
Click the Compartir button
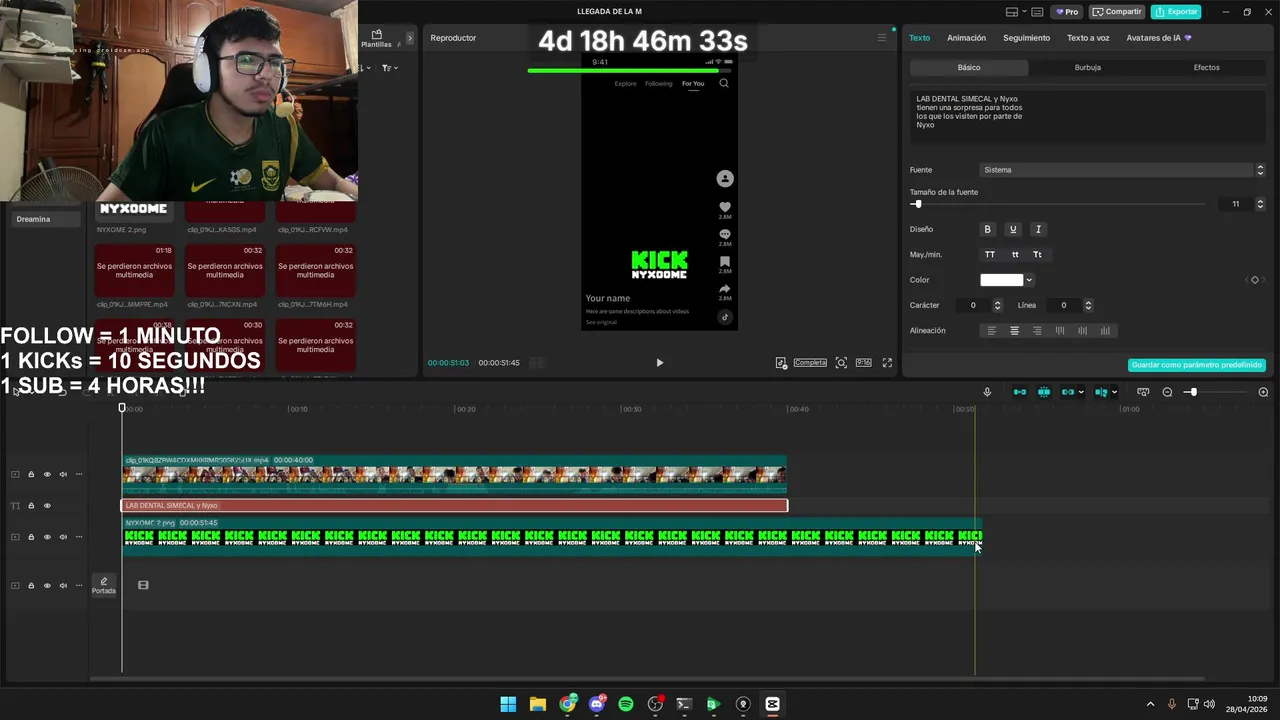pyautogui.click(x=1117, y=12)
